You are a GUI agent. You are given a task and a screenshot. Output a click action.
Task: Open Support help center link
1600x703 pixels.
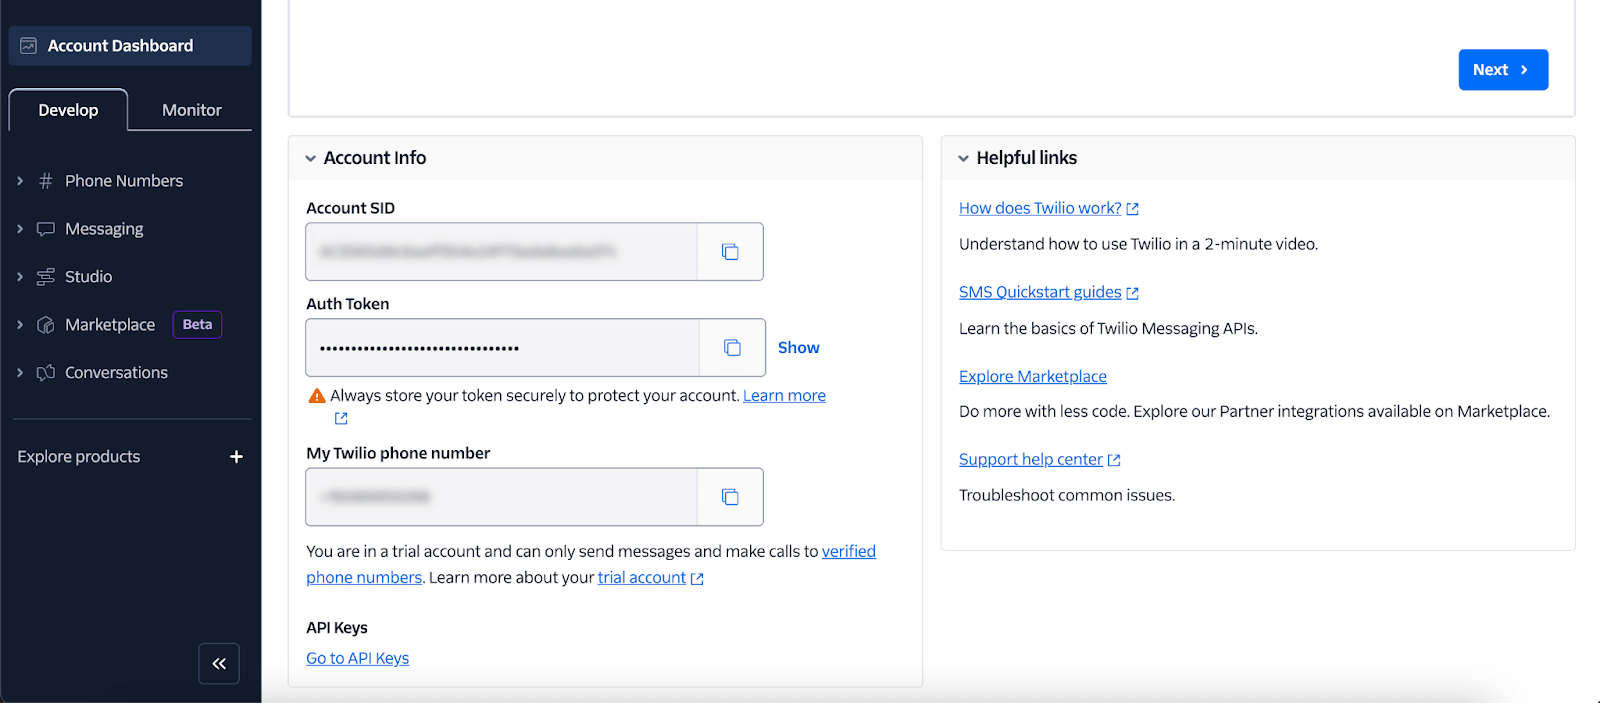1031,459
